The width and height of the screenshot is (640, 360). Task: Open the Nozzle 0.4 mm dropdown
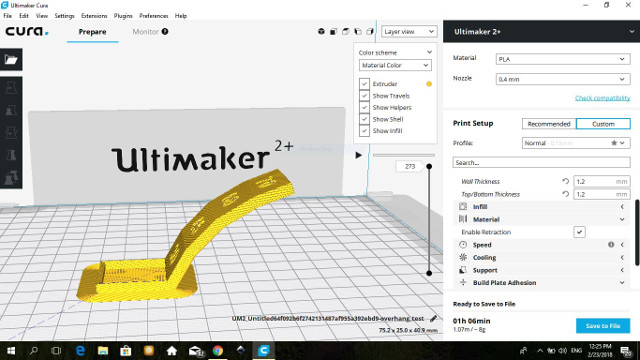563,79
